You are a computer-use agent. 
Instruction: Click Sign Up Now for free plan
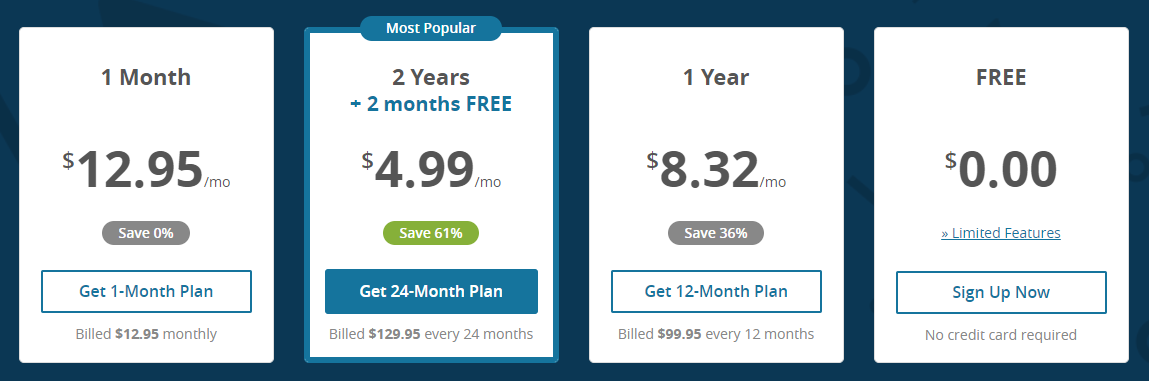point(1001,292)
